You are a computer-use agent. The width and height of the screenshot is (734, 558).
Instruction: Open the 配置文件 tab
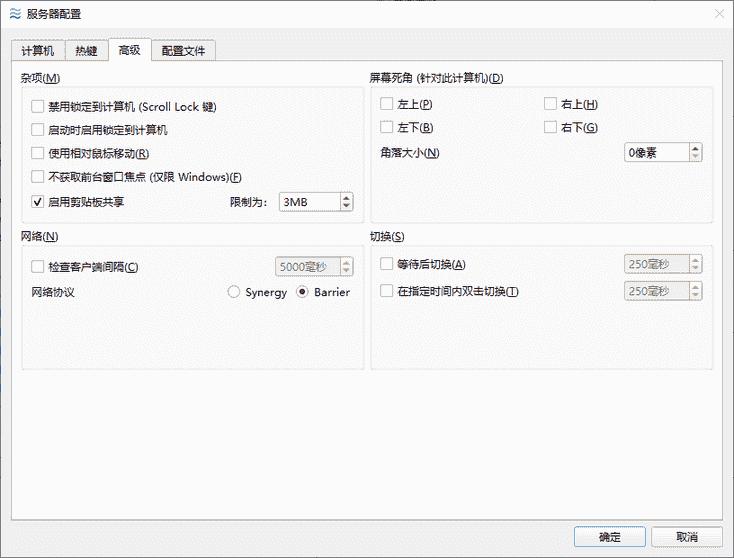click(184, 51)
